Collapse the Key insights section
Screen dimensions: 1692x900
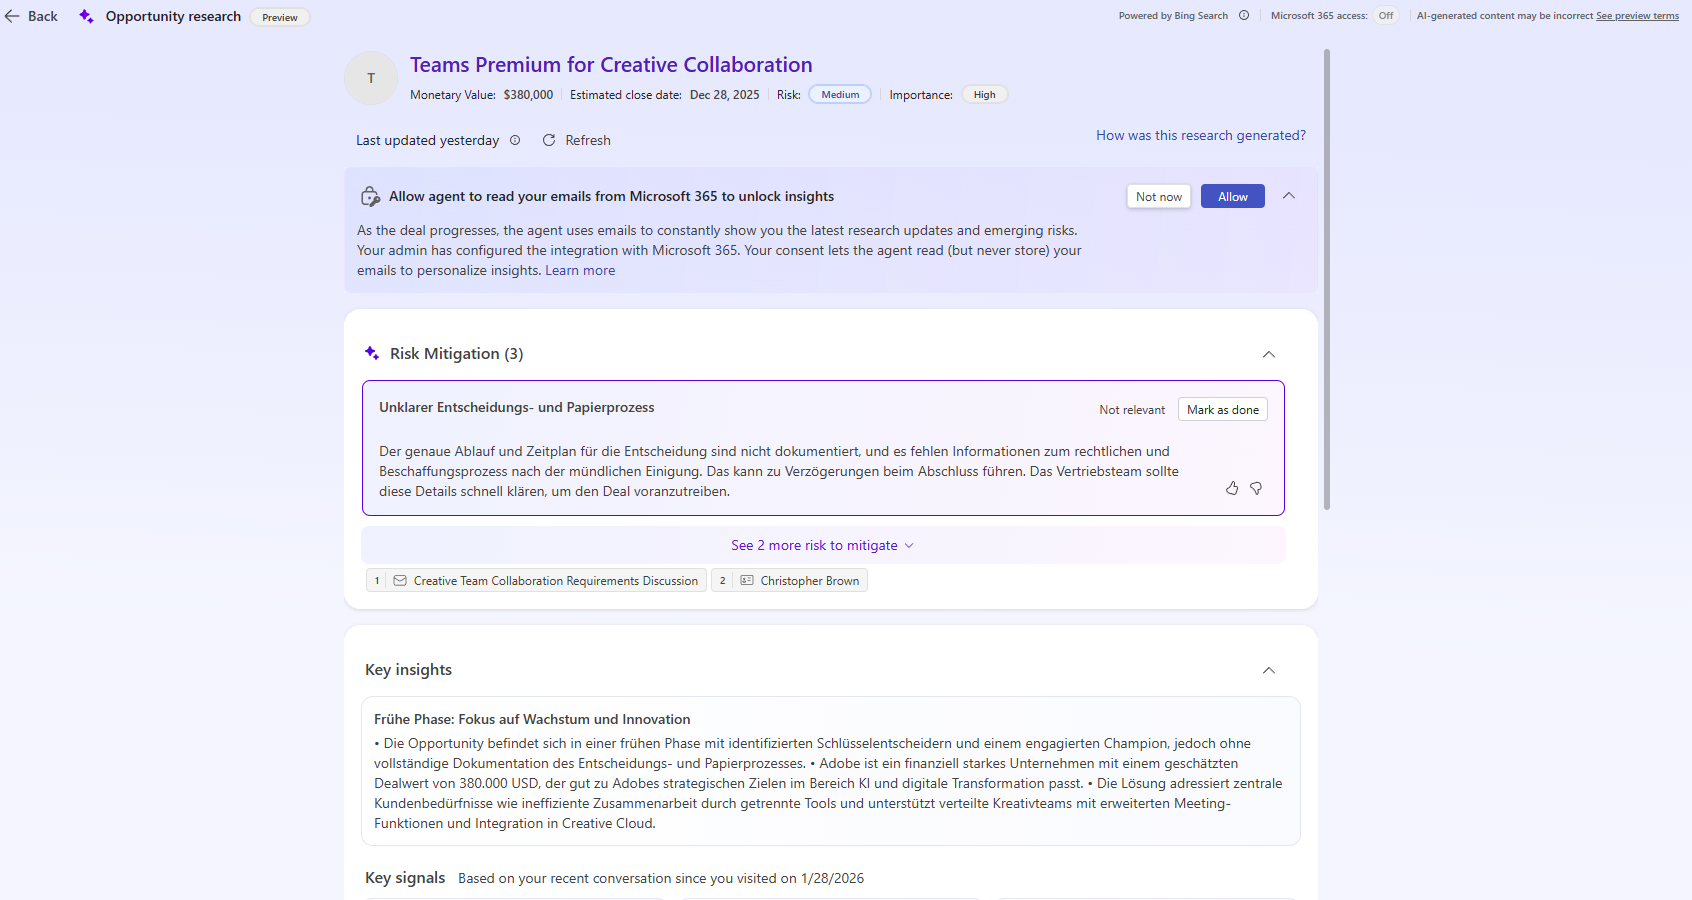click(x=1269, y=670)
